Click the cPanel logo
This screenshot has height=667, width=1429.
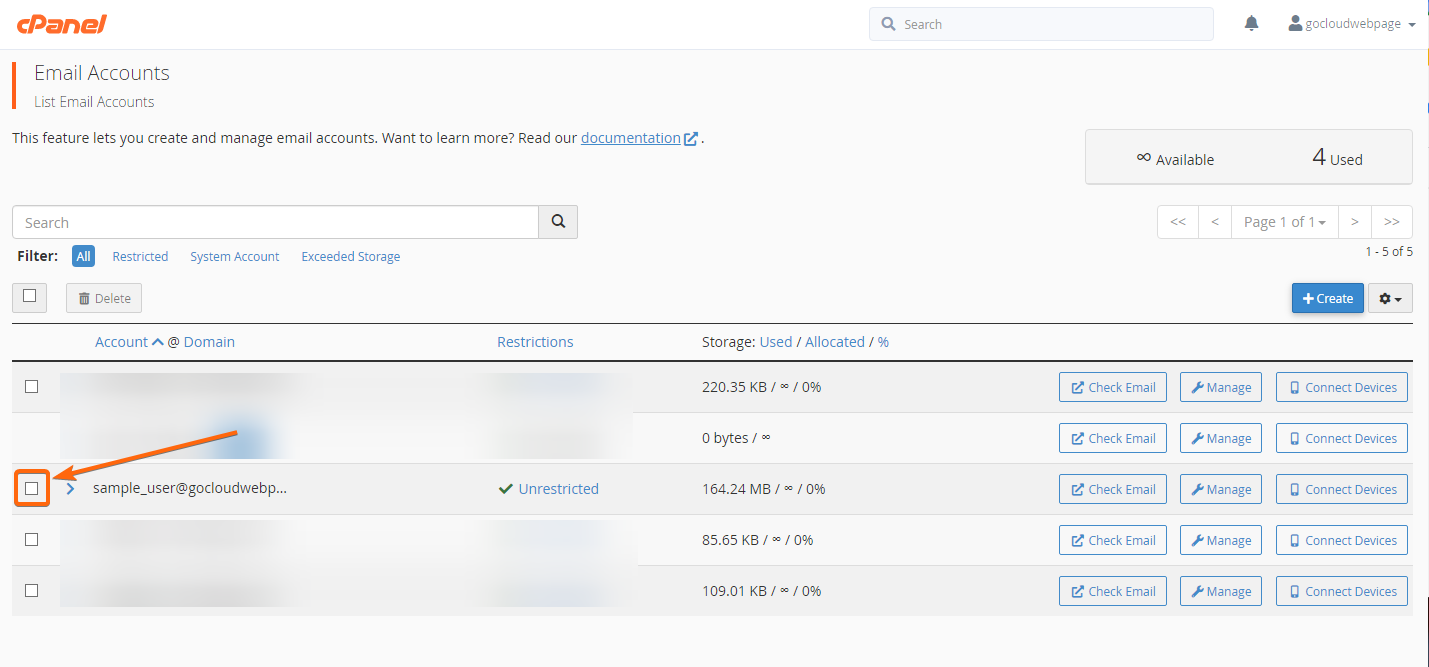pyautogui.click(x=62, y=24)
